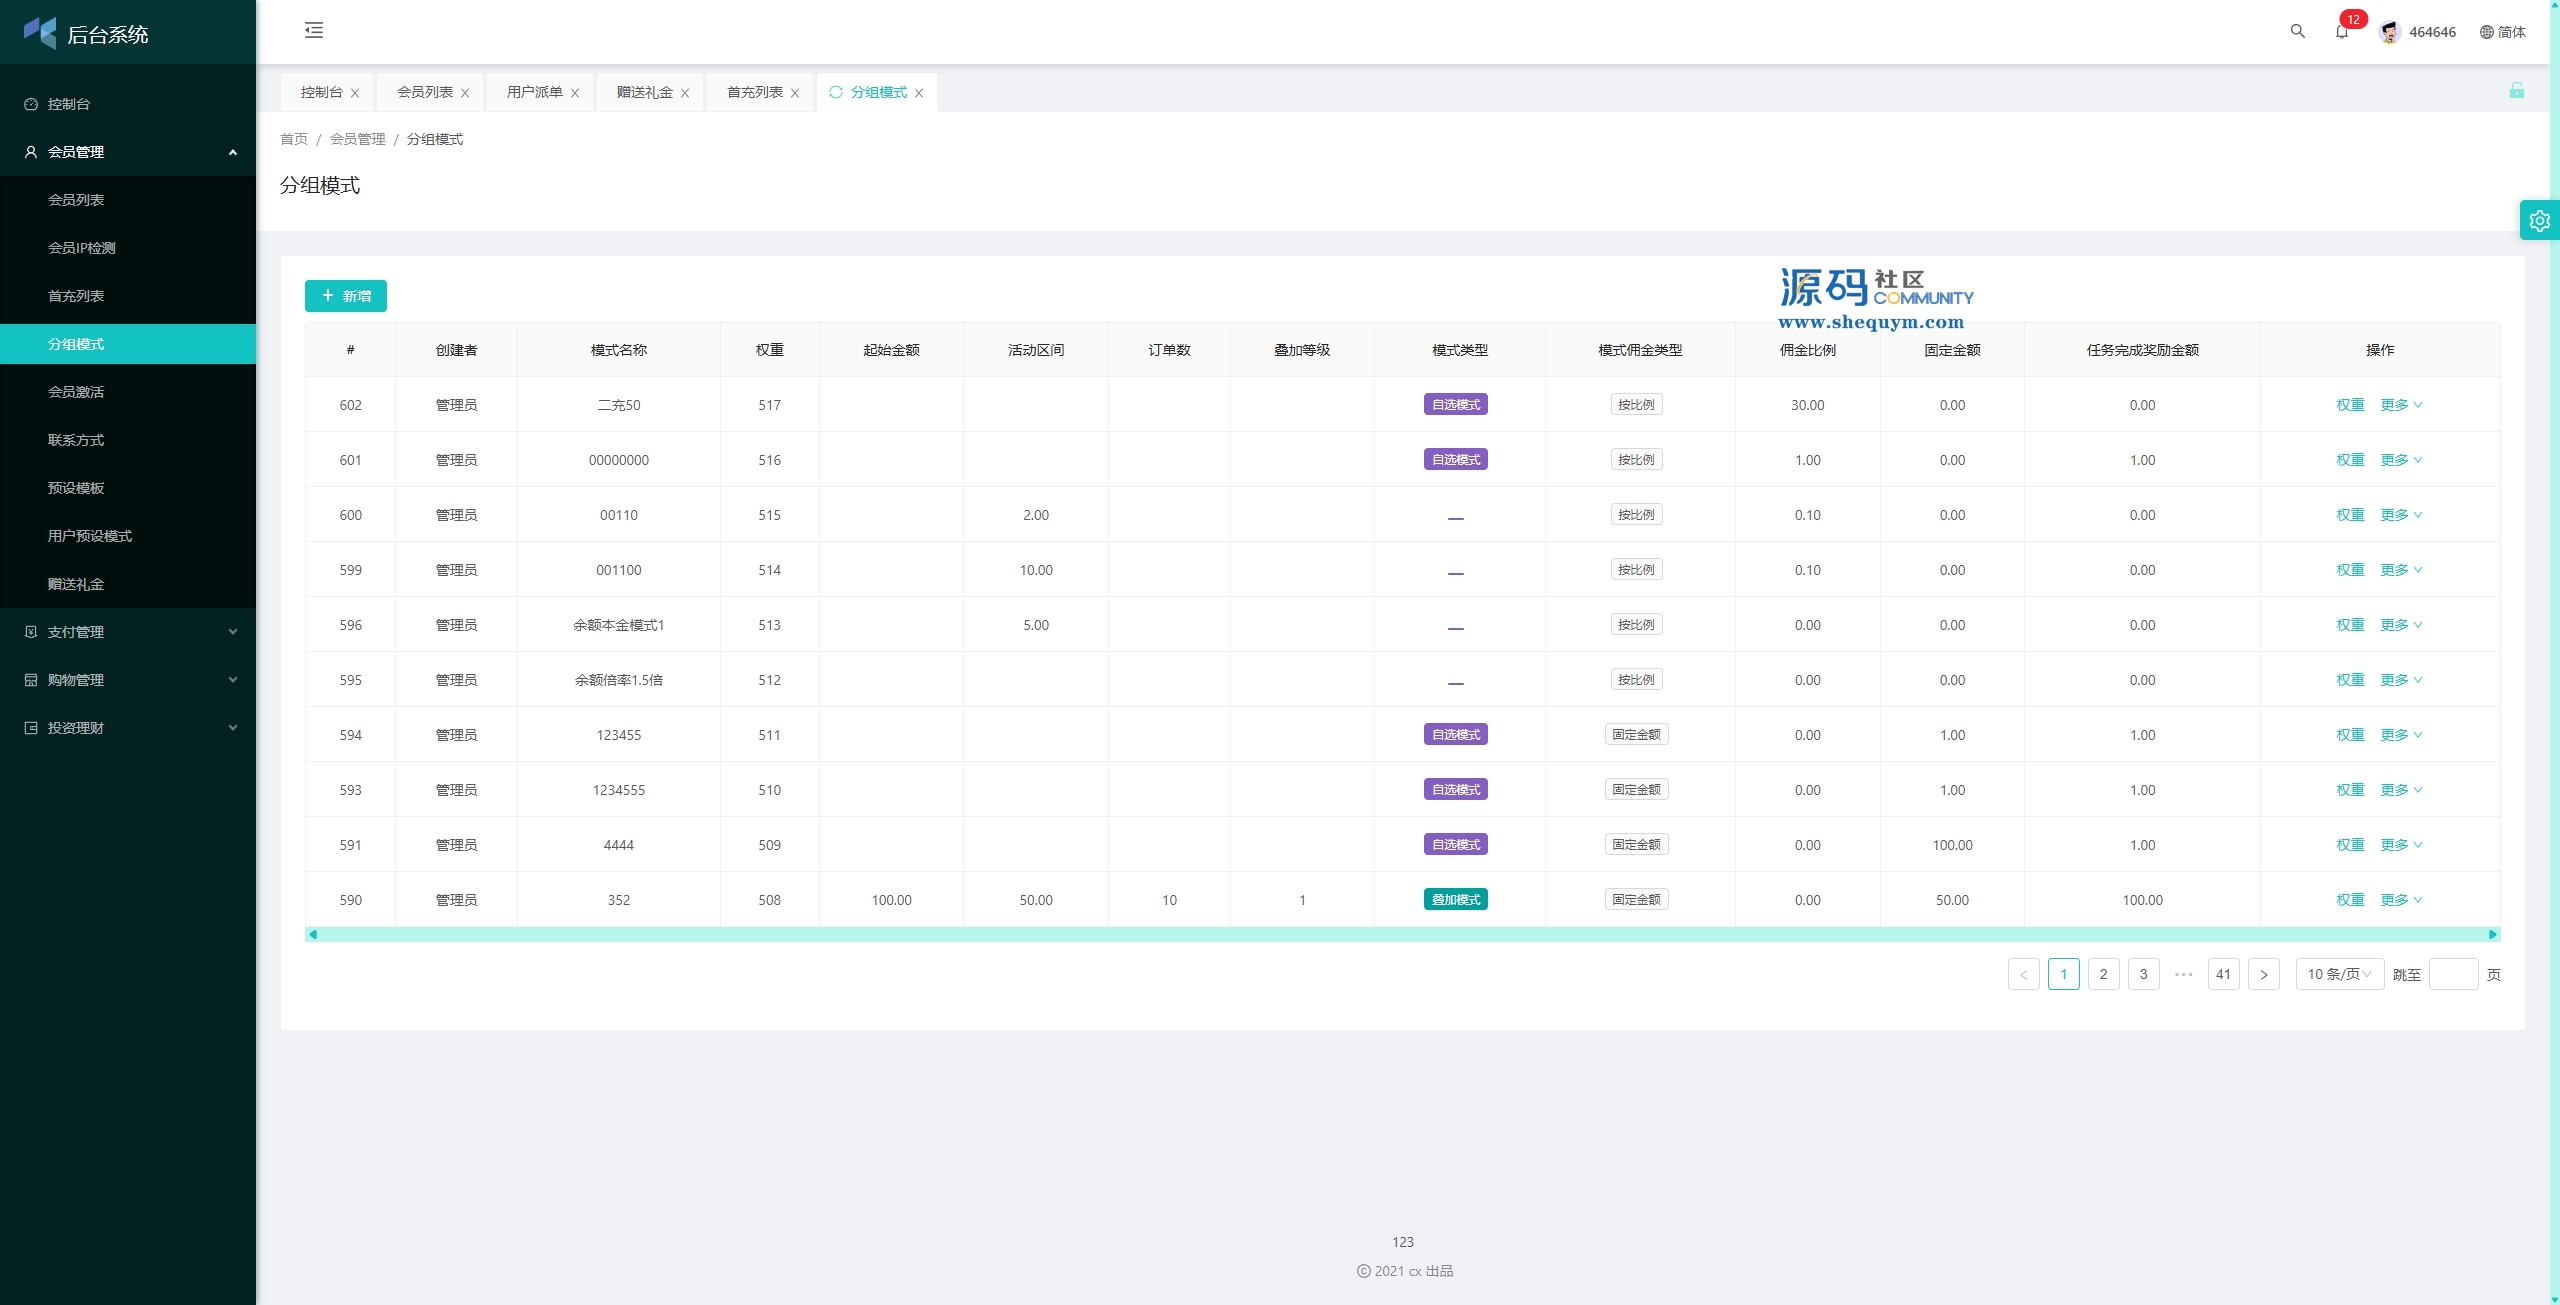Click the user avatar 464646
Screen dimensions: 2560x1305
(x=2390, y=32)
